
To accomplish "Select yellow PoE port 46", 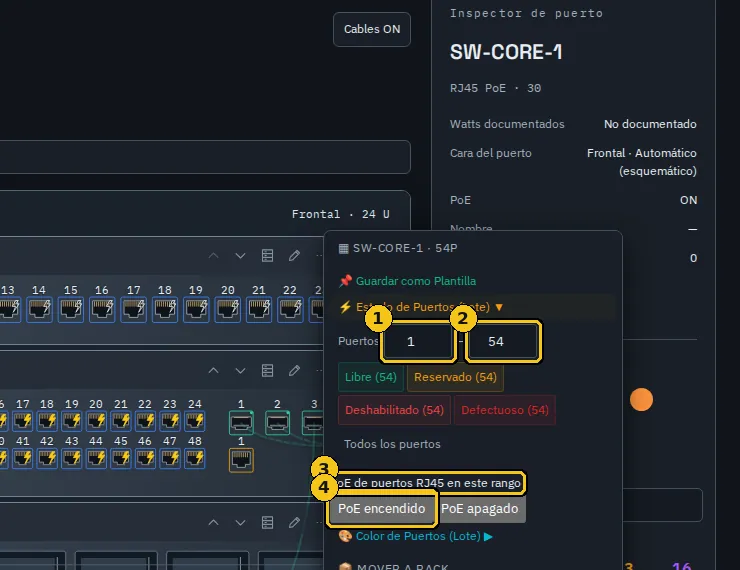I will click(145, 458).
